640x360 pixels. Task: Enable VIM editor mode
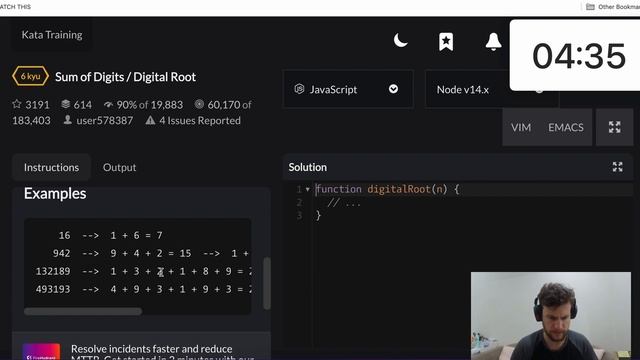tap(521, 127)
